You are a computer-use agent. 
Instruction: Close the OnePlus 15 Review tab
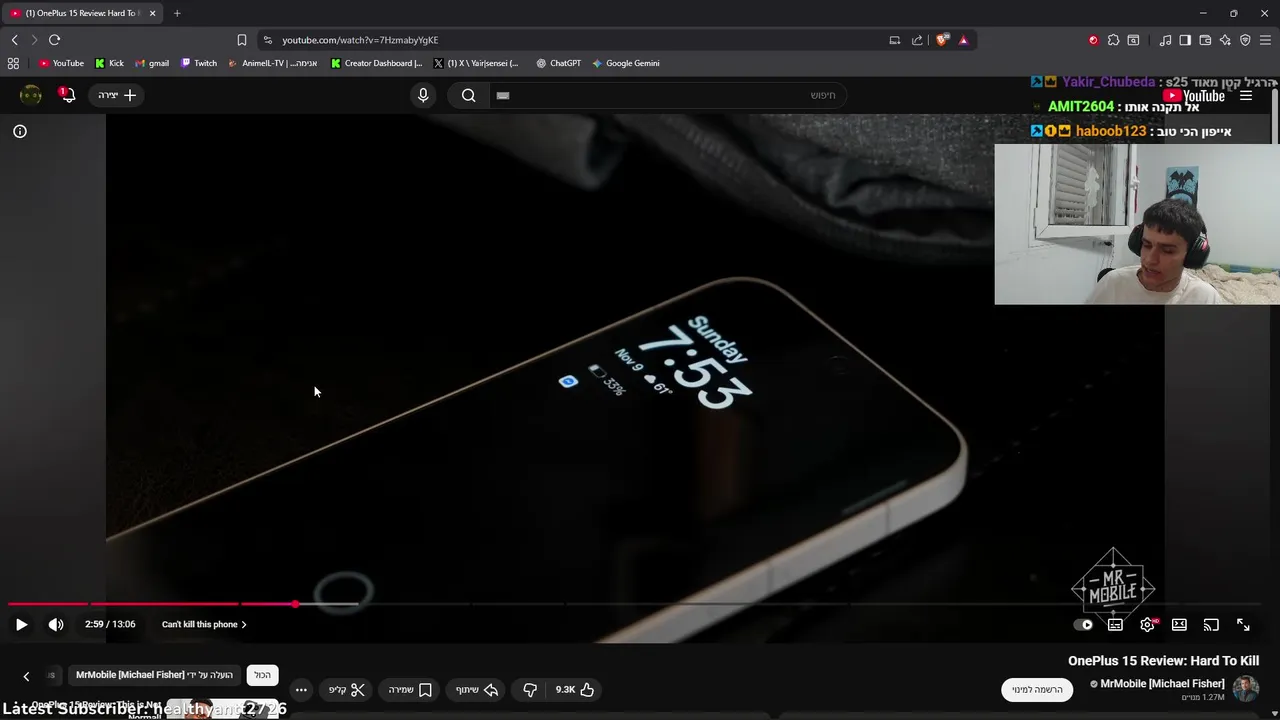pos(152,13)
